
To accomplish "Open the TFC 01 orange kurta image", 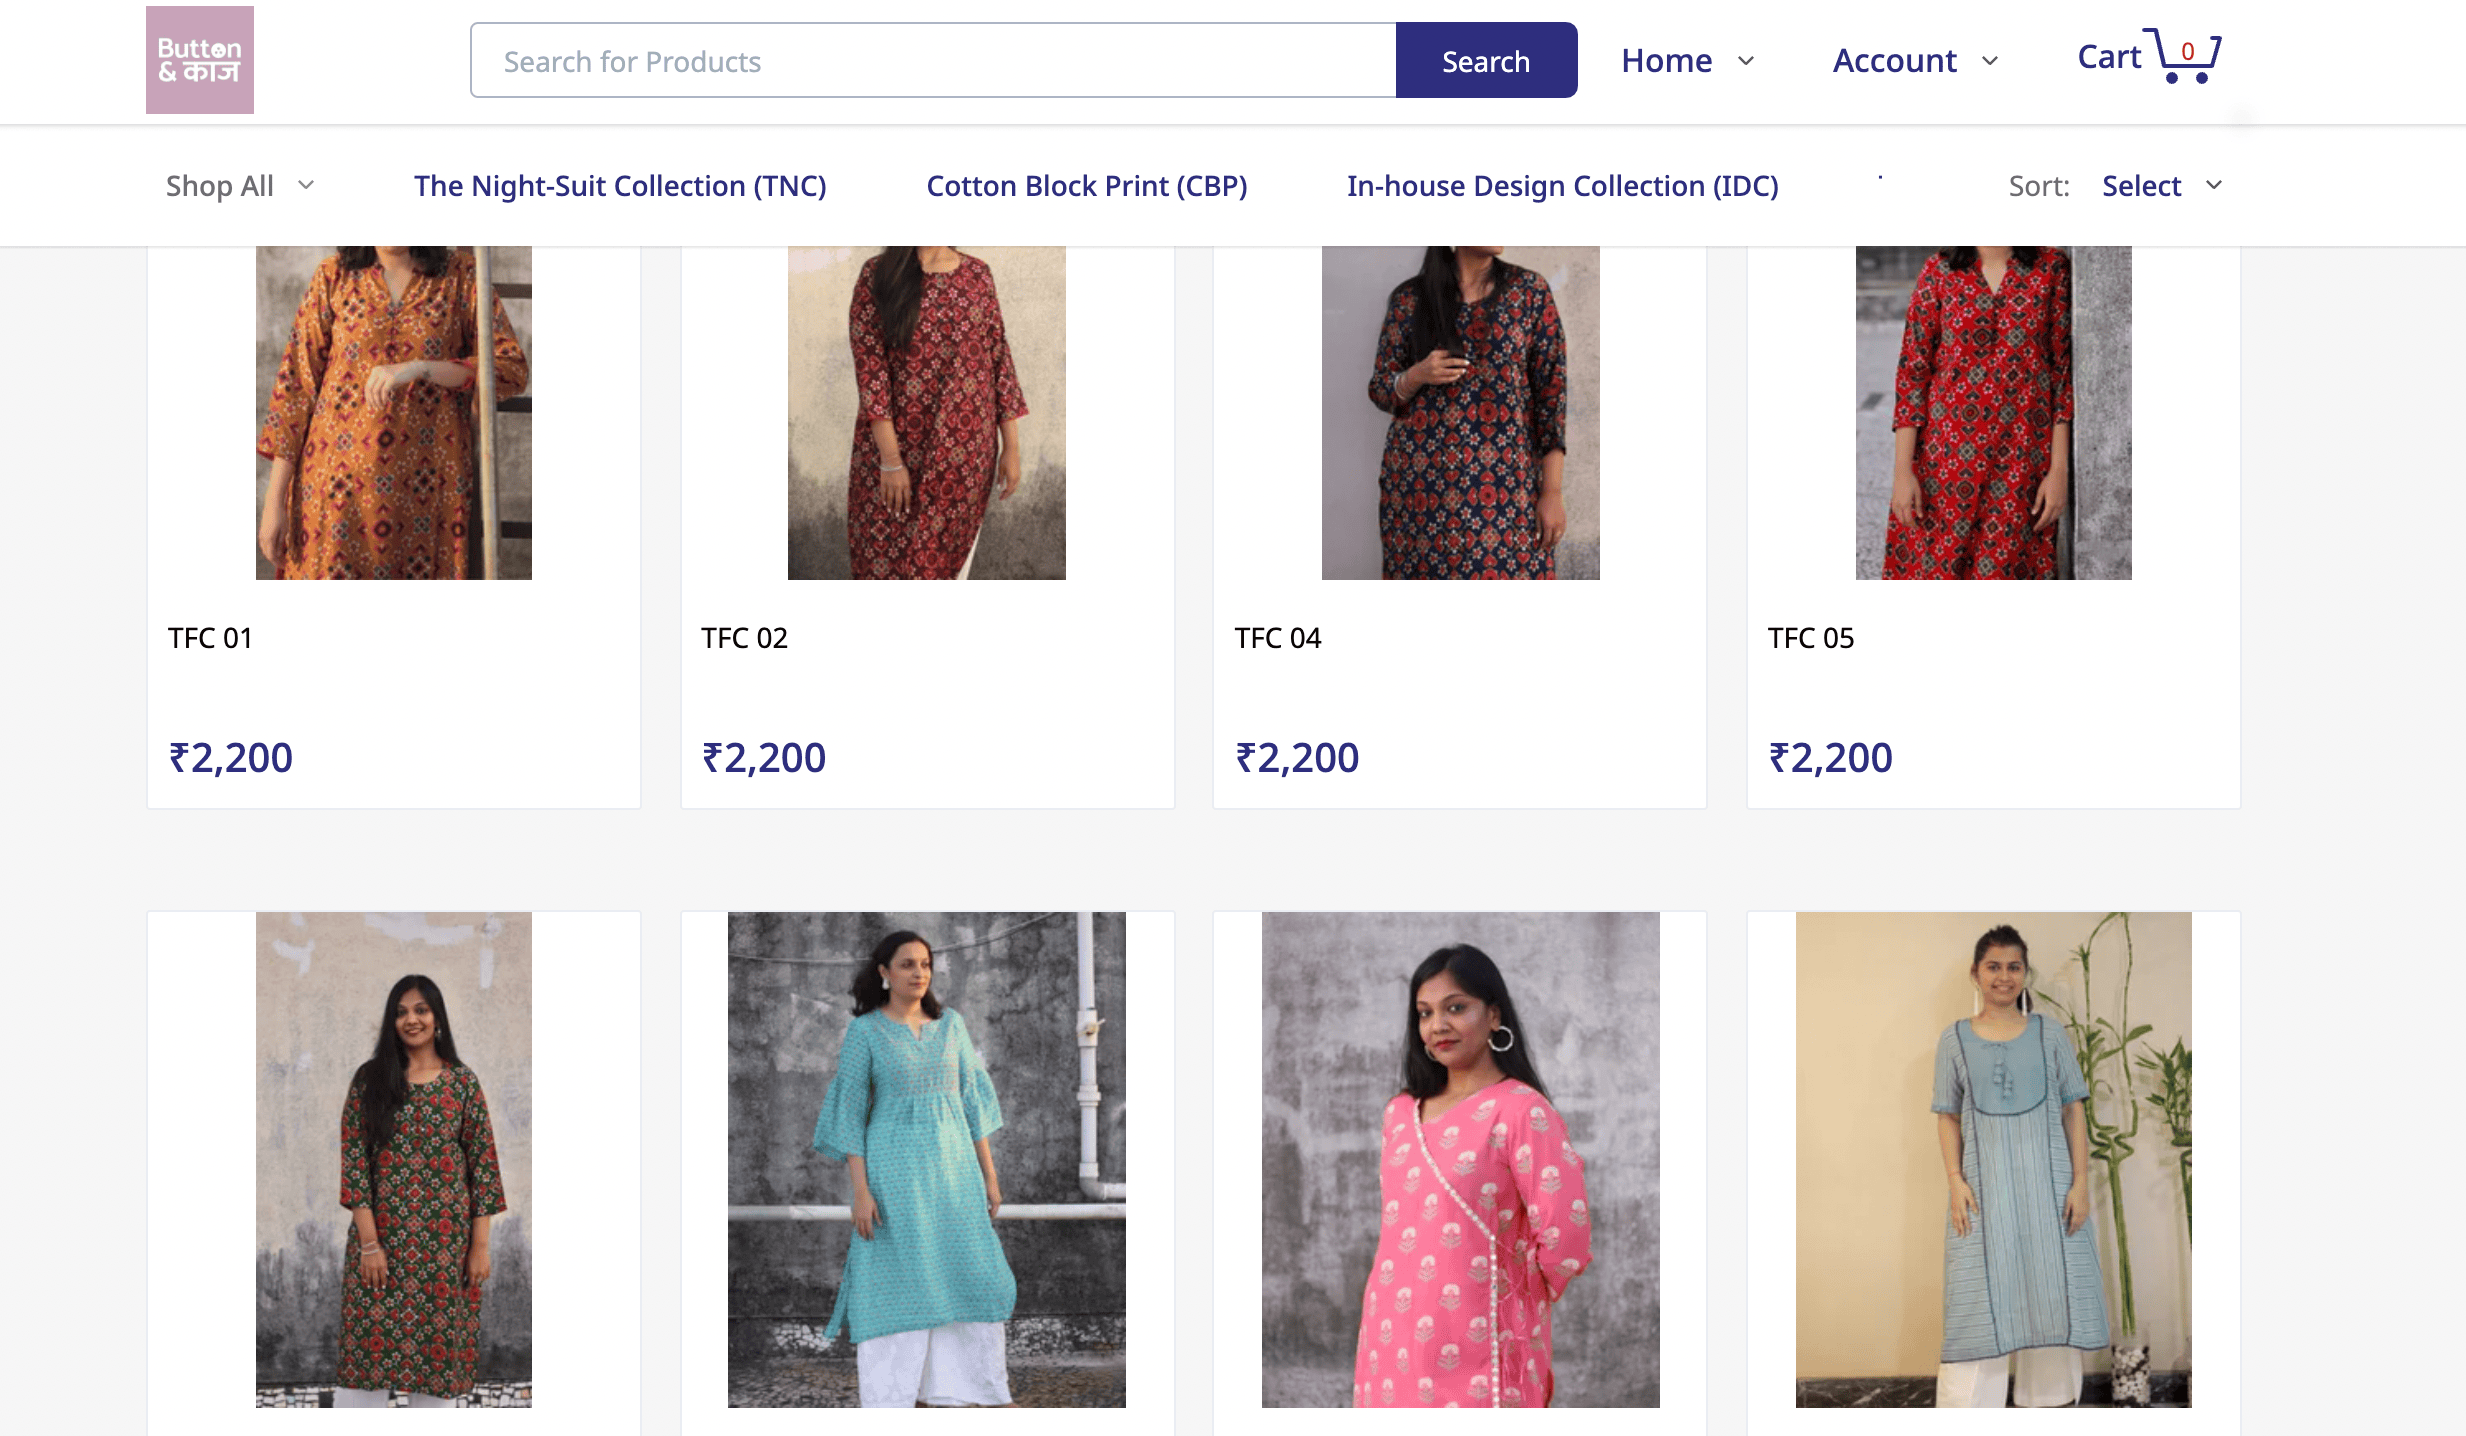I will tap(394, 413).
